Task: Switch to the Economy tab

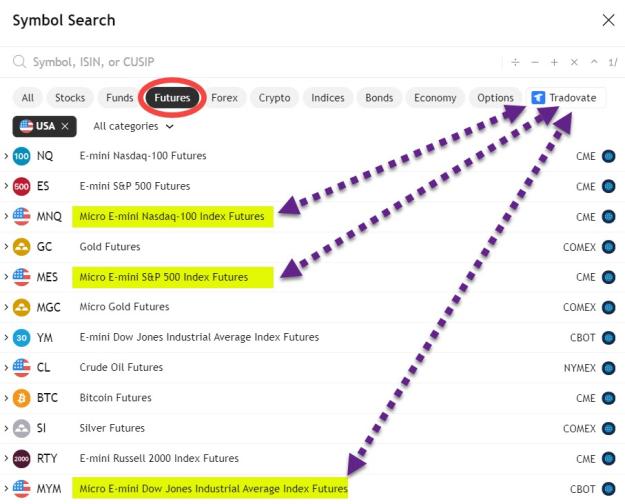Action: pyautogui.click(x=435, y=98)
